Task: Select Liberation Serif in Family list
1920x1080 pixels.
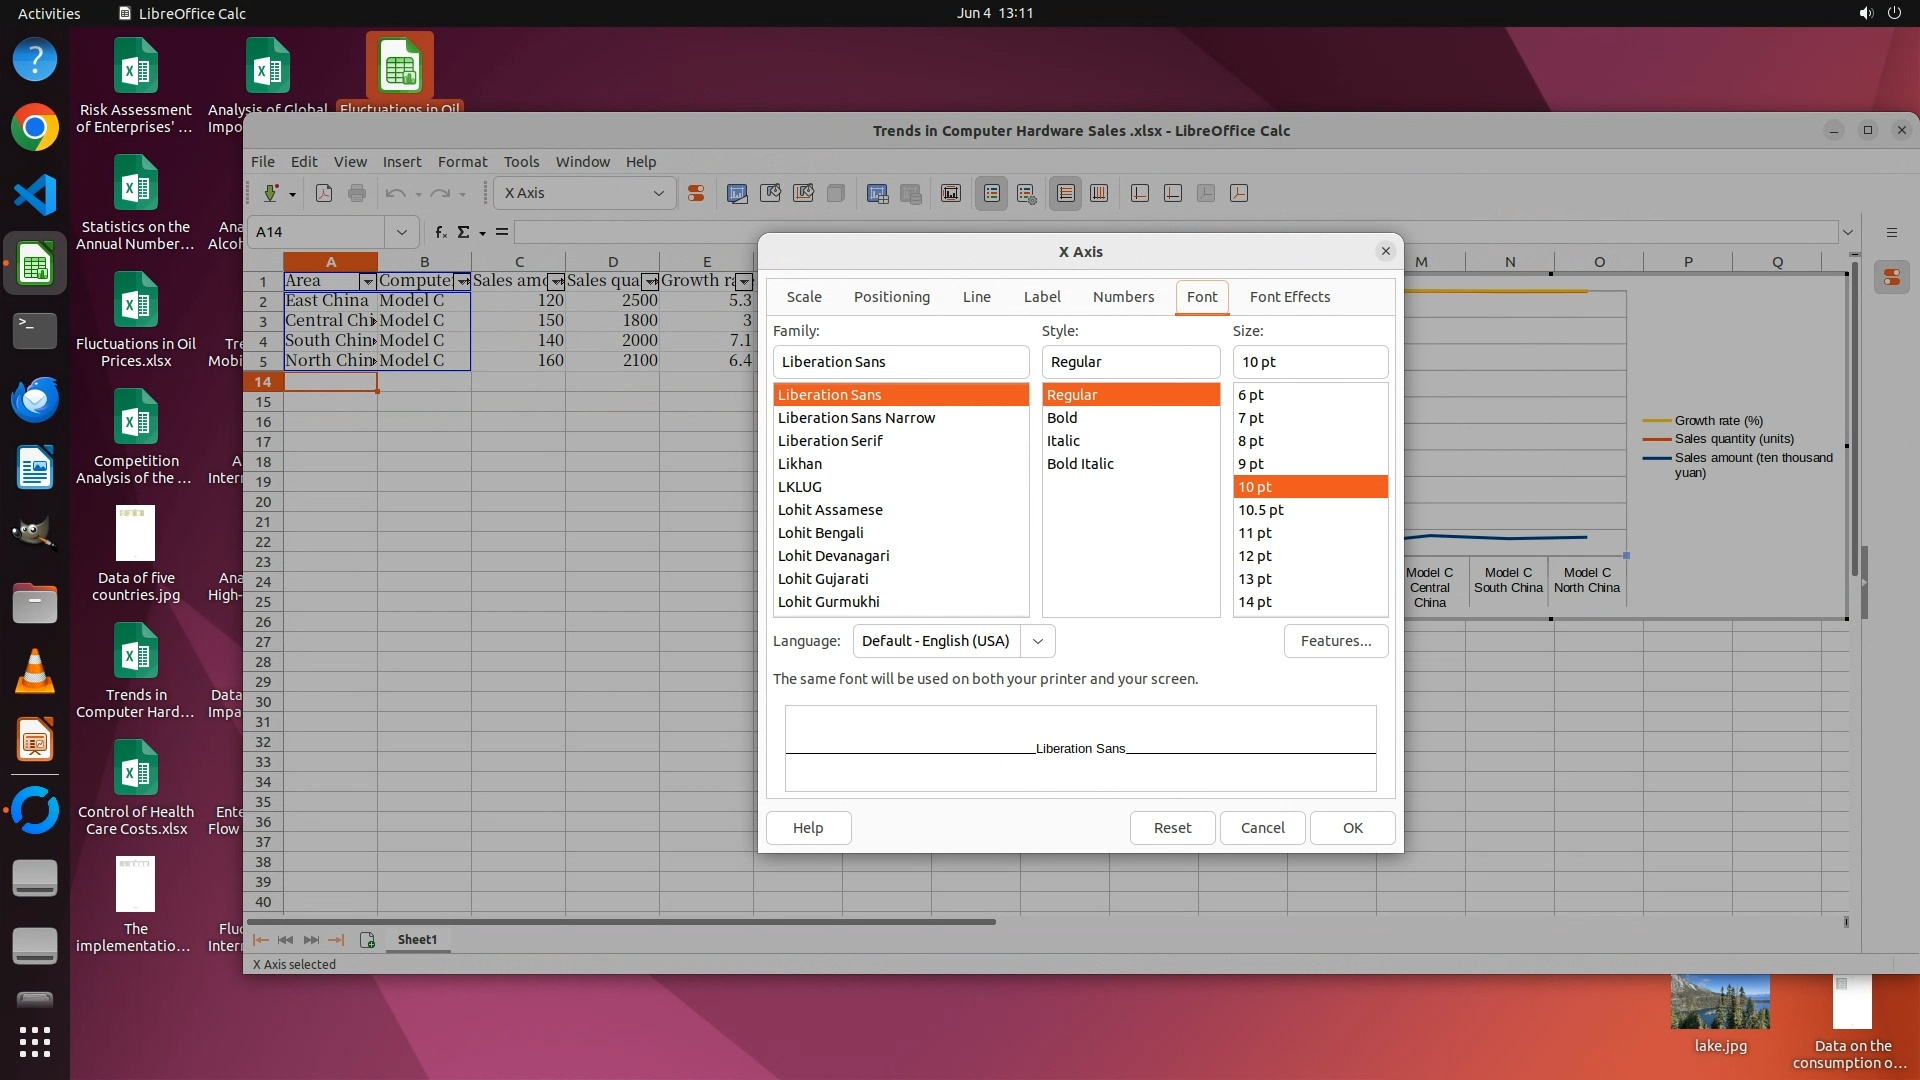Action: 830,441
